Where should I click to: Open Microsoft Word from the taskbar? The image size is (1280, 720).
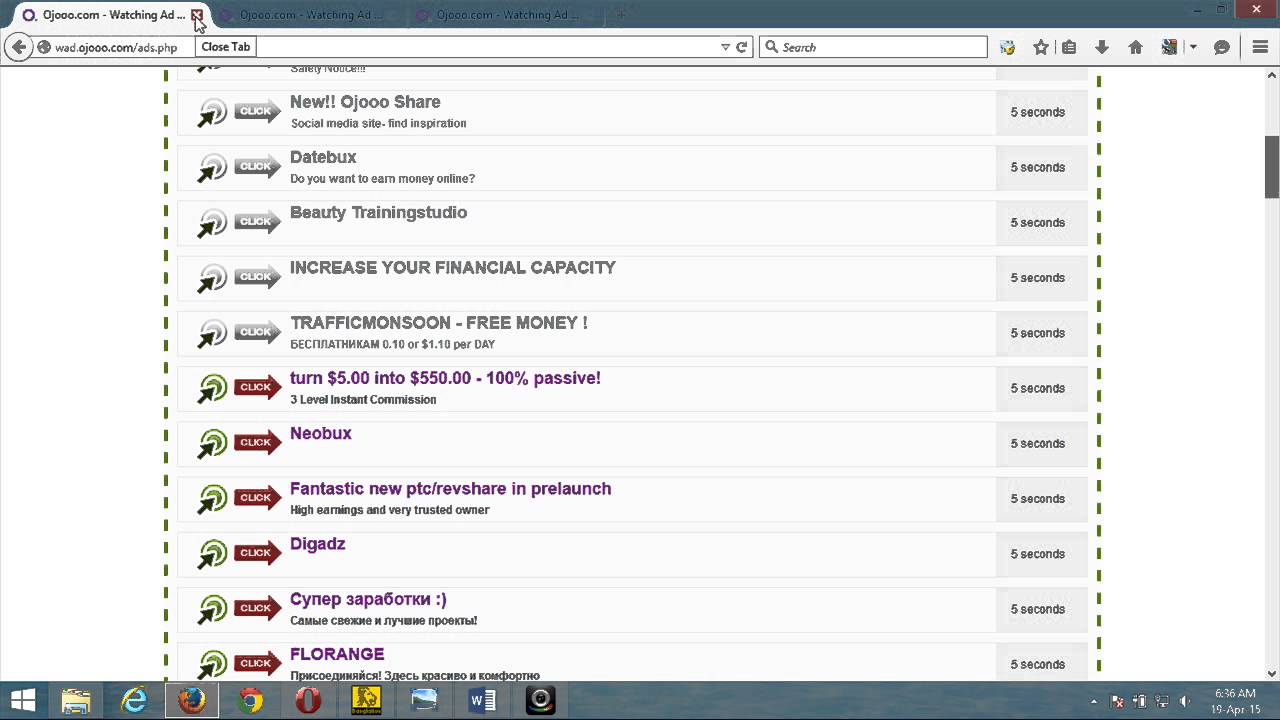[482, 700]
